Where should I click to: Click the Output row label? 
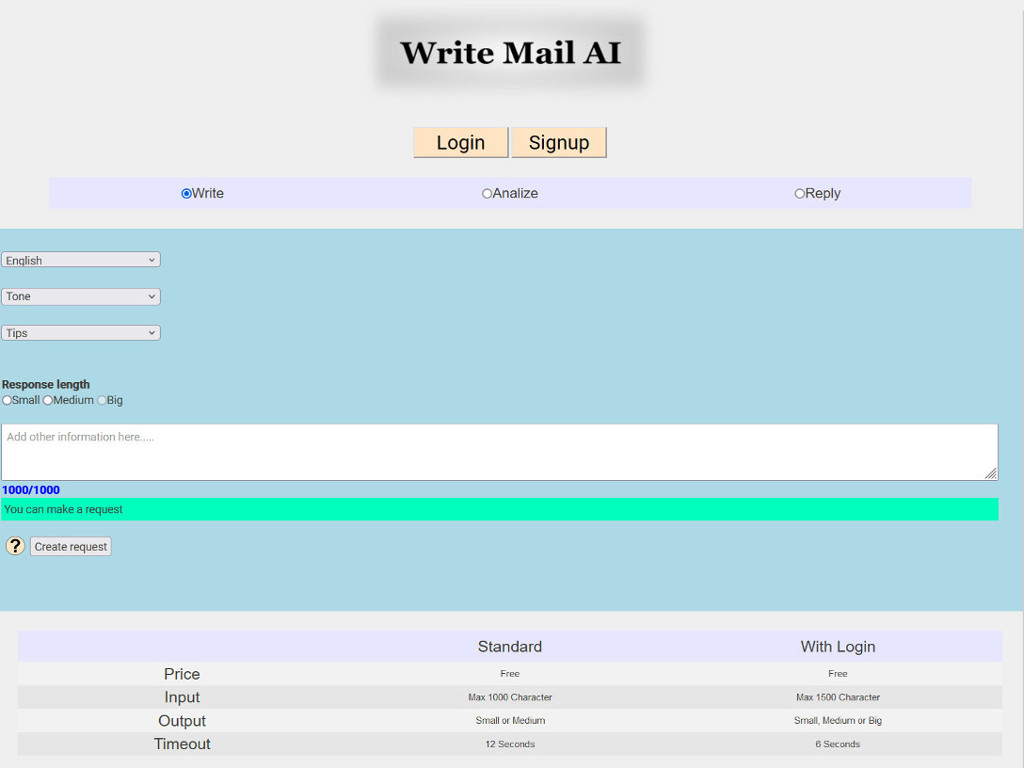pyautogui.click(x=182, y=721)
